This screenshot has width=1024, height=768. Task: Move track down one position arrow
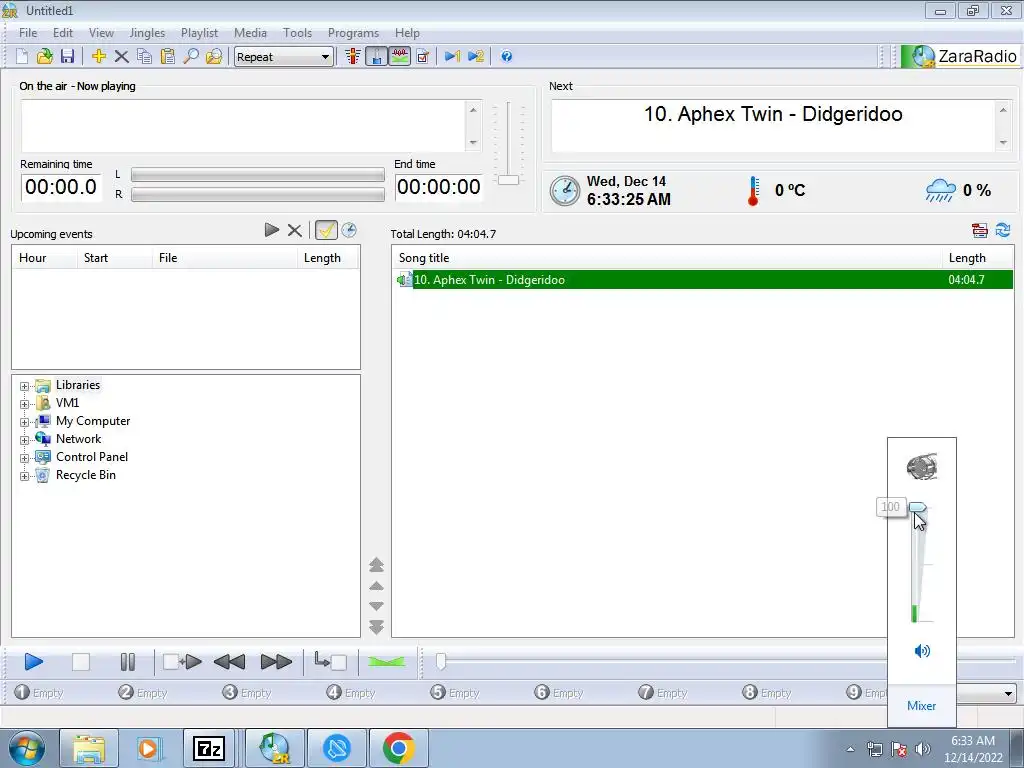tap(376, 606)
